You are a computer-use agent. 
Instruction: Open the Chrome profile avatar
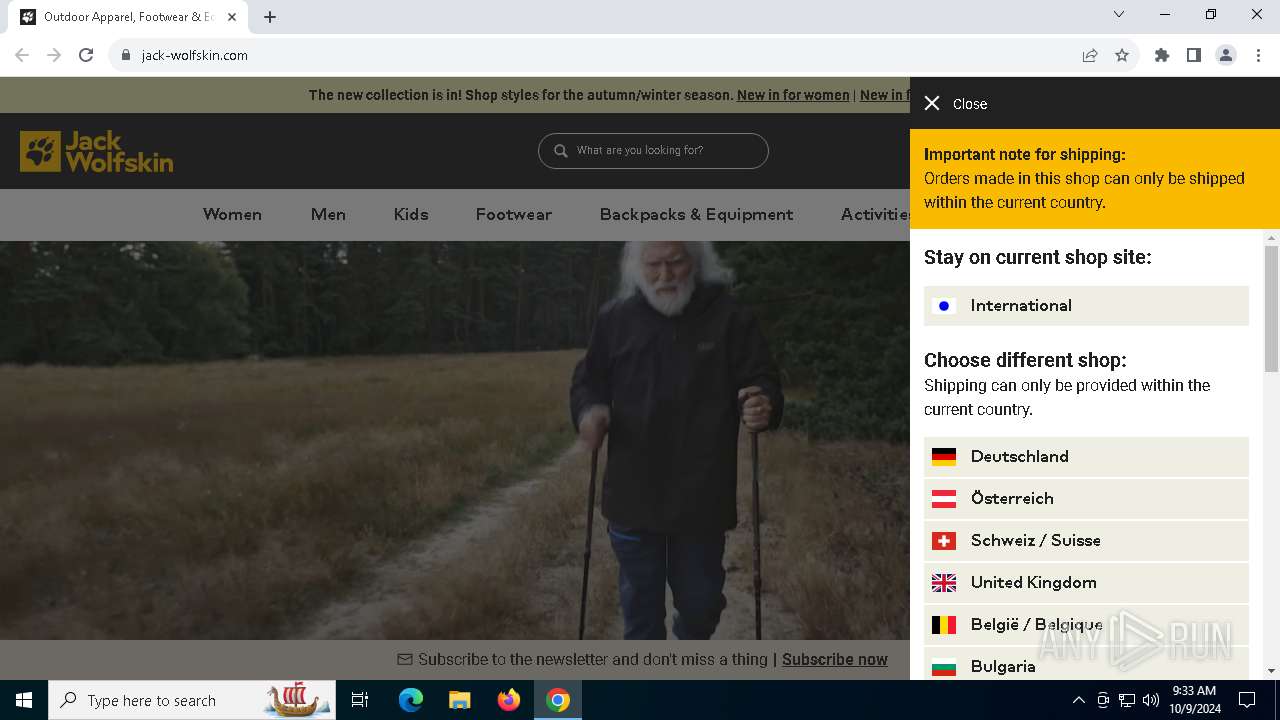[1226, 55]
